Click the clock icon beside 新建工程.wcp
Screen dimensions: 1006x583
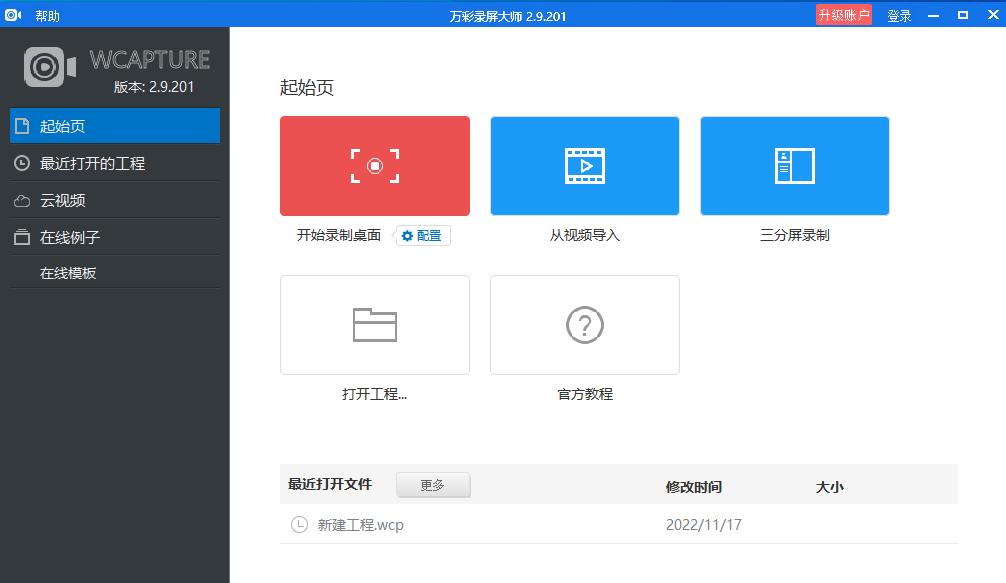tap(299, 524)
